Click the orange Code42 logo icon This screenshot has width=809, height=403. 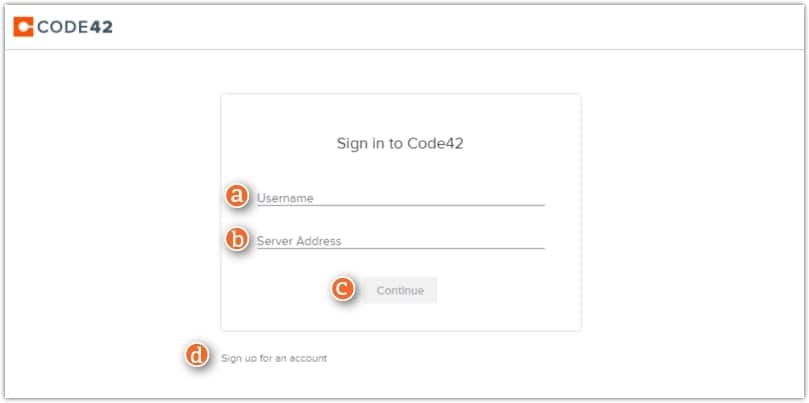[x=23, y=27]
